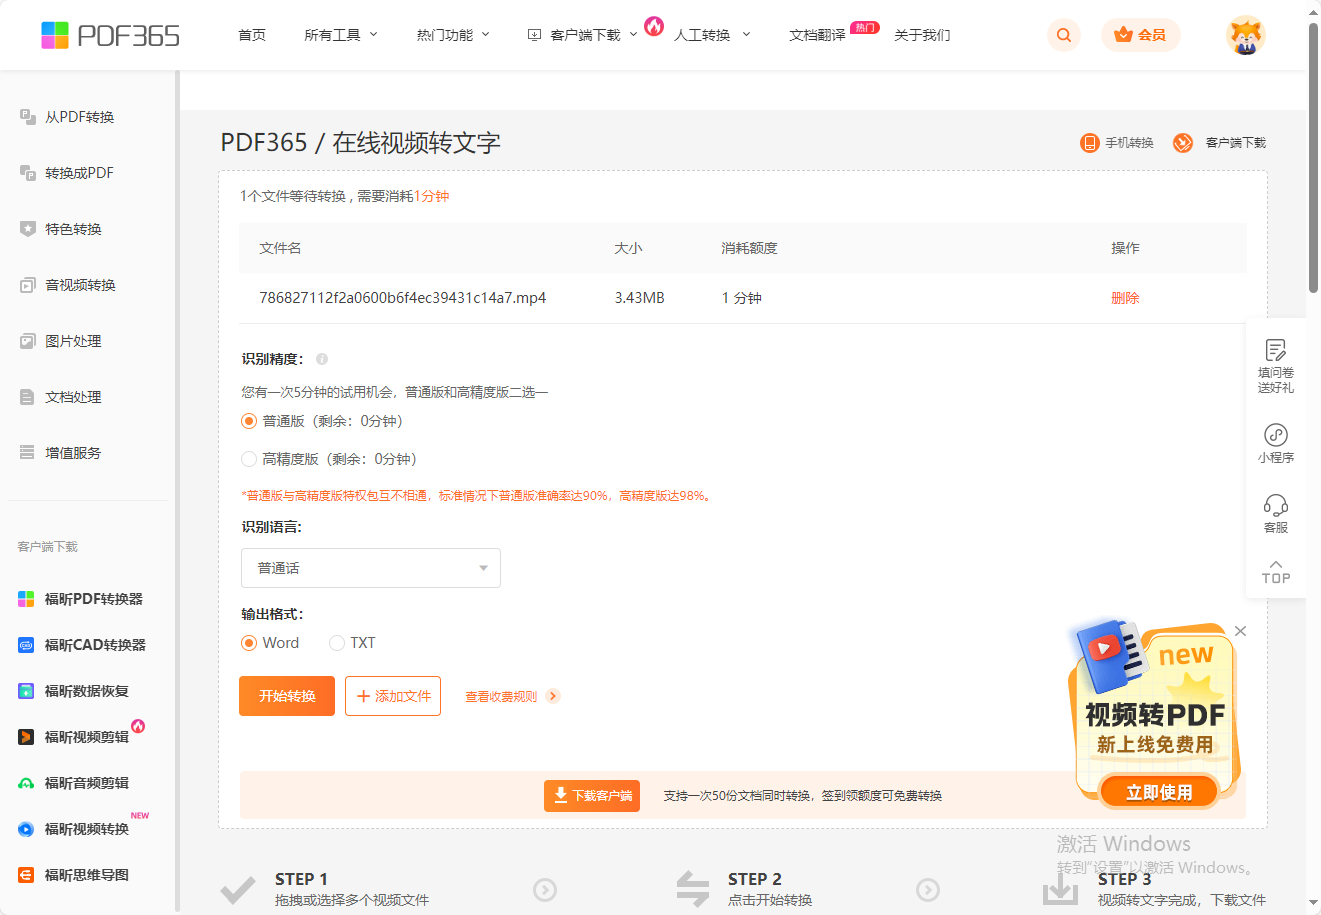This screenshot has width=1321, height=915.
Task: Click the 福昕音频剪辑 icon
Action: tap(26, 783)
